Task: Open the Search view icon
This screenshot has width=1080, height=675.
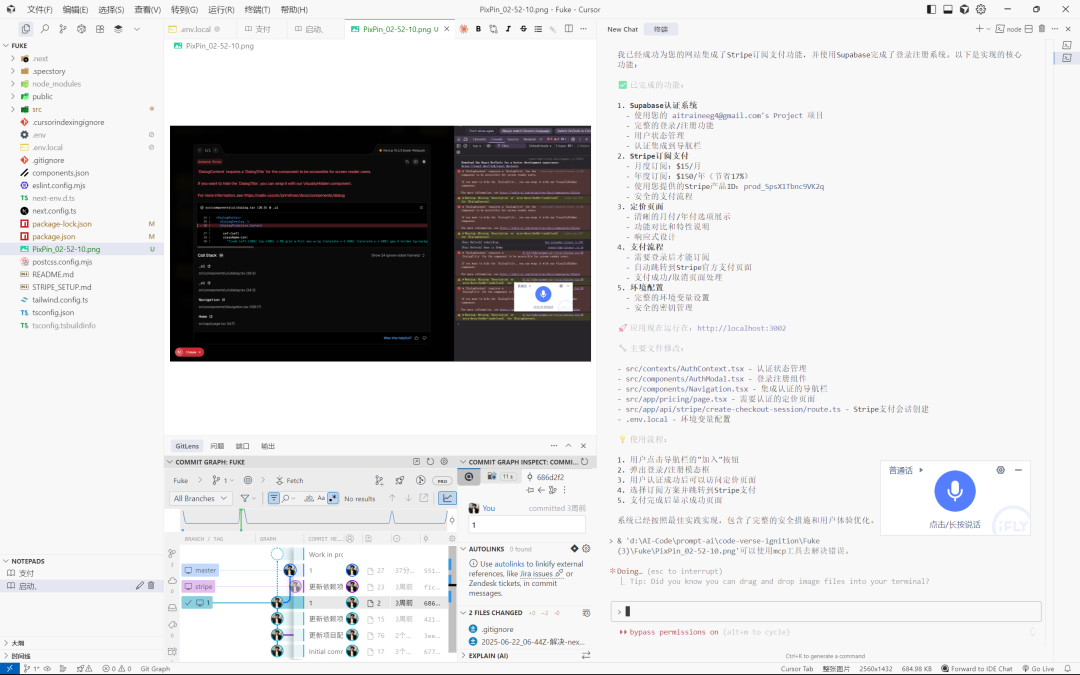Action: pos(45,29)
